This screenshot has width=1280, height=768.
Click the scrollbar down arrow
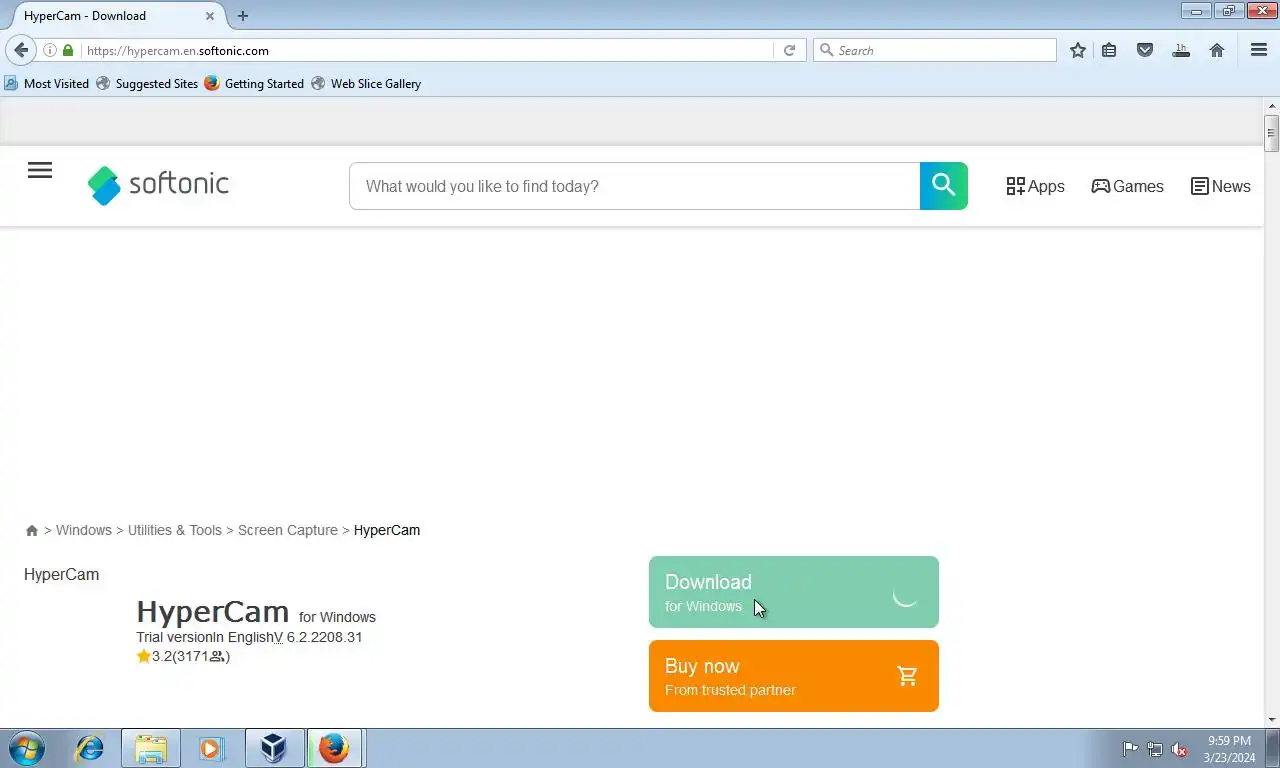pos(1271,719)
